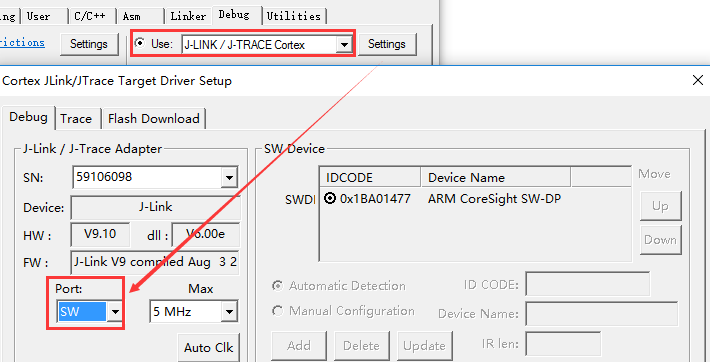Close the Cortex JLink/JTrace Target Driver Setup dialog
This screenshot has width=710, height=362.
(698, 81)
